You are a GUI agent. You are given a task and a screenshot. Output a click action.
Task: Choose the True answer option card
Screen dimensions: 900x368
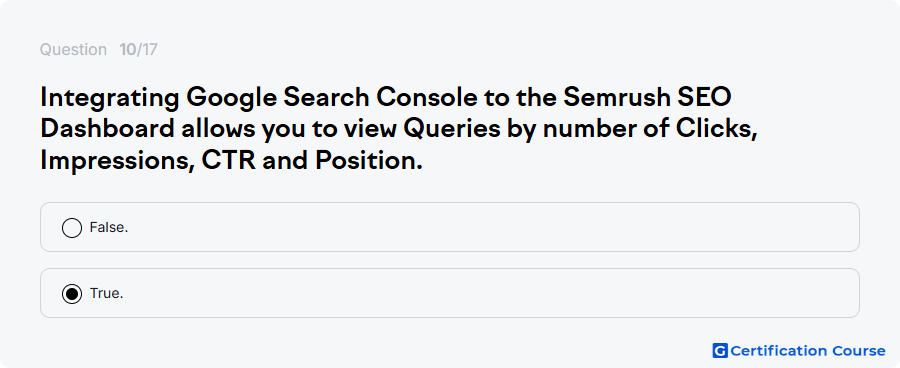coord(449,293)
